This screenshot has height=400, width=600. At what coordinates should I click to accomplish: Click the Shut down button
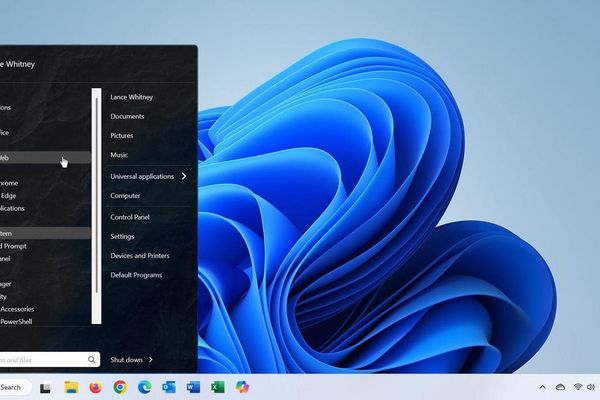point(126,360)
